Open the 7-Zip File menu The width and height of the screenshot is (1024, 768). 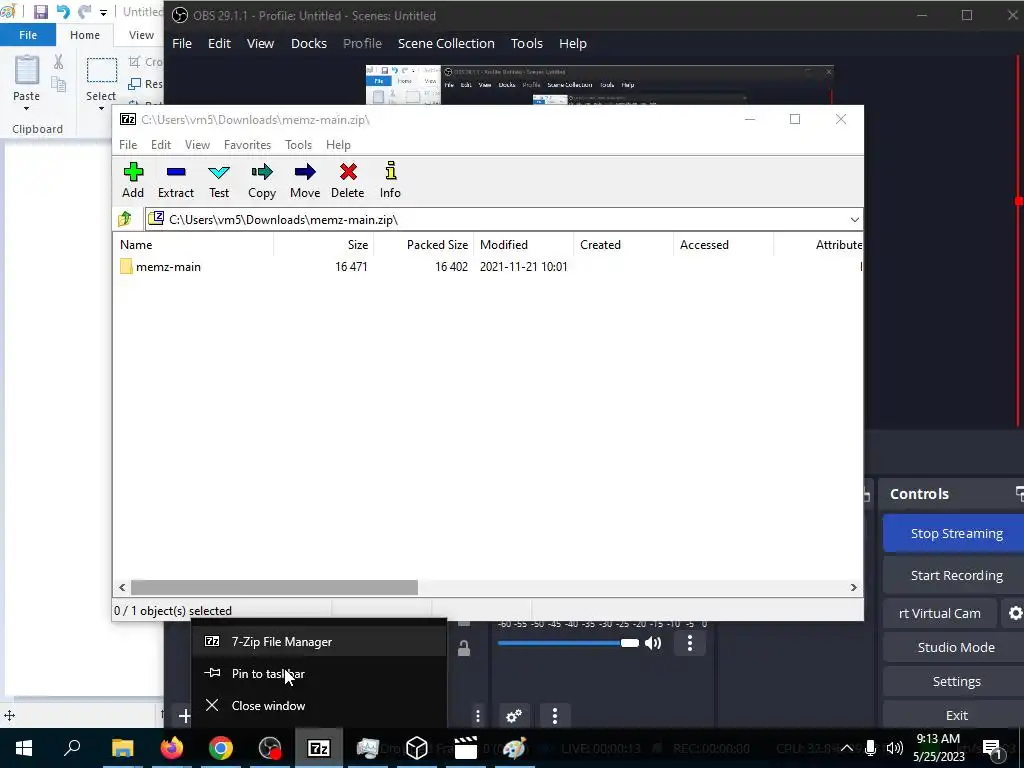tap(128, 144)
